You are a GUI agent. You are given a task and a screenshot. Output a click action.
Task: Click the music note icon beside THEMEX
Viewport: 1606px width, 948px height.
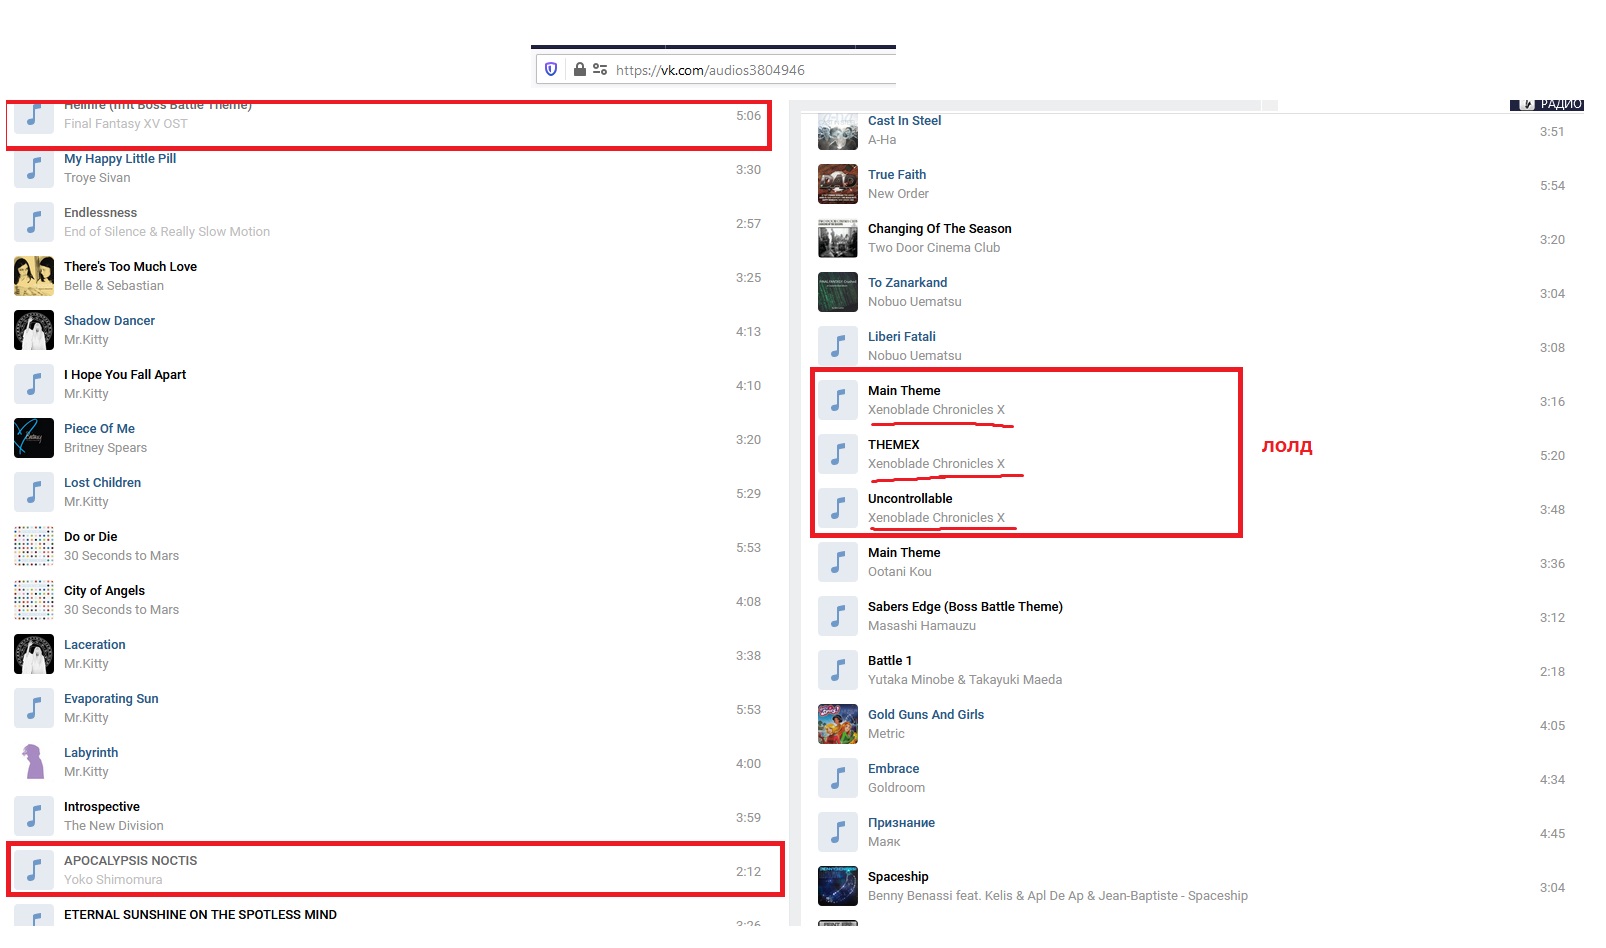tap(838, 455)
